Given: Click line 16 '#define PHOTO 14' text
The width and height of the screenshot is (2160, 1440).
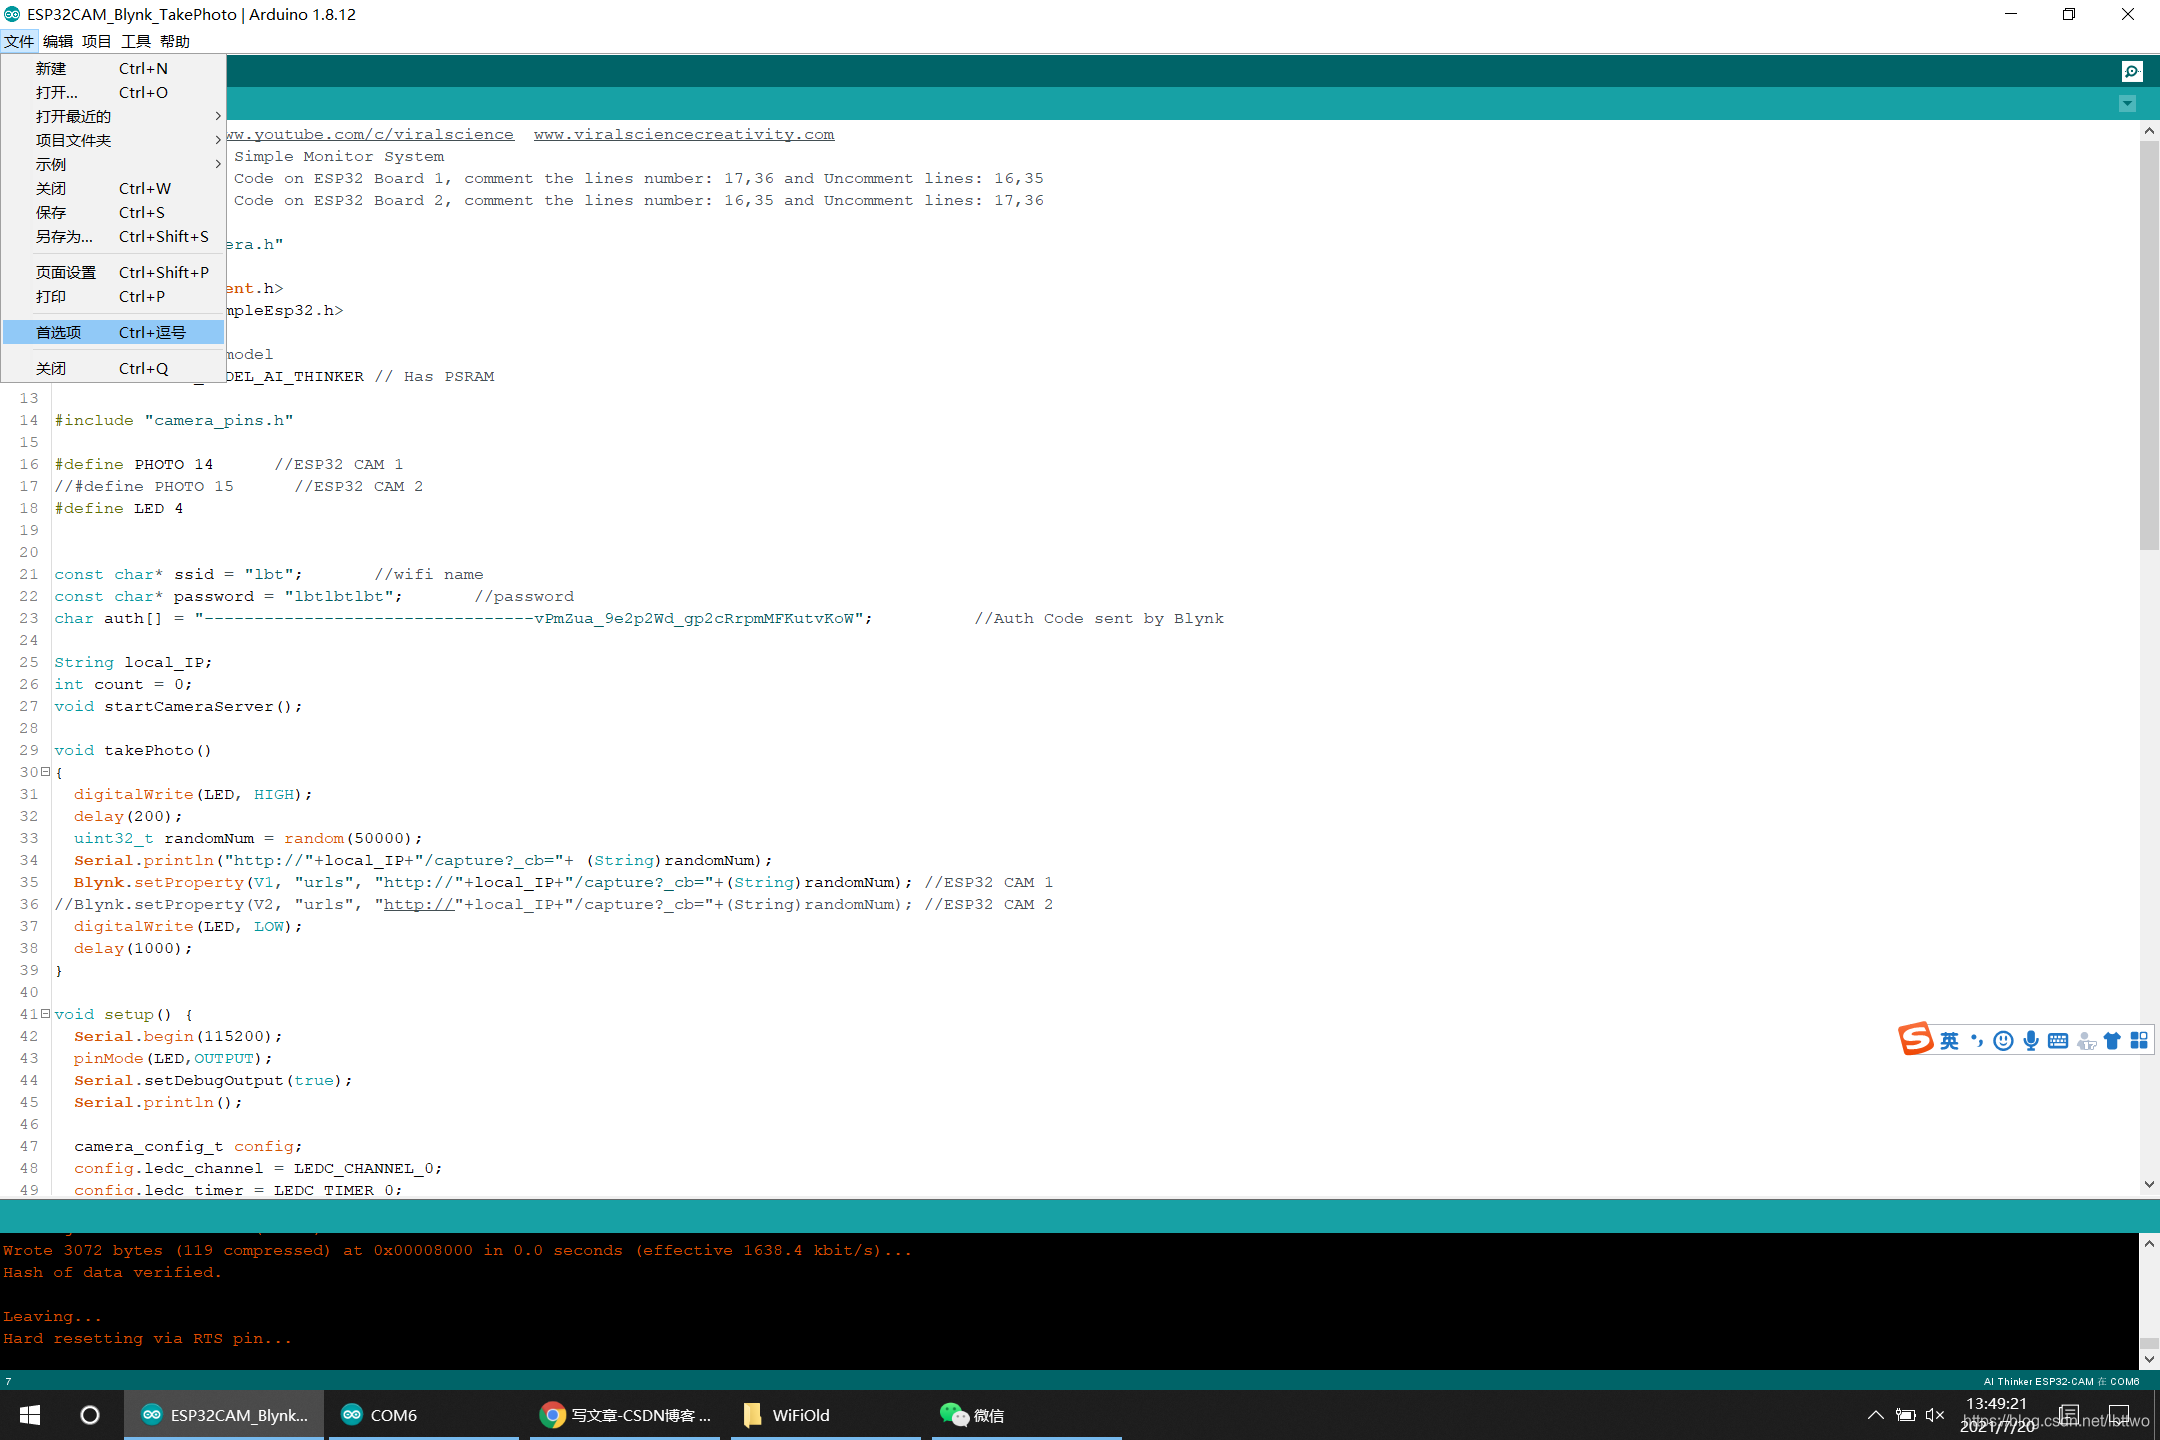Looking at the screenshot, I should coord(134,464).
